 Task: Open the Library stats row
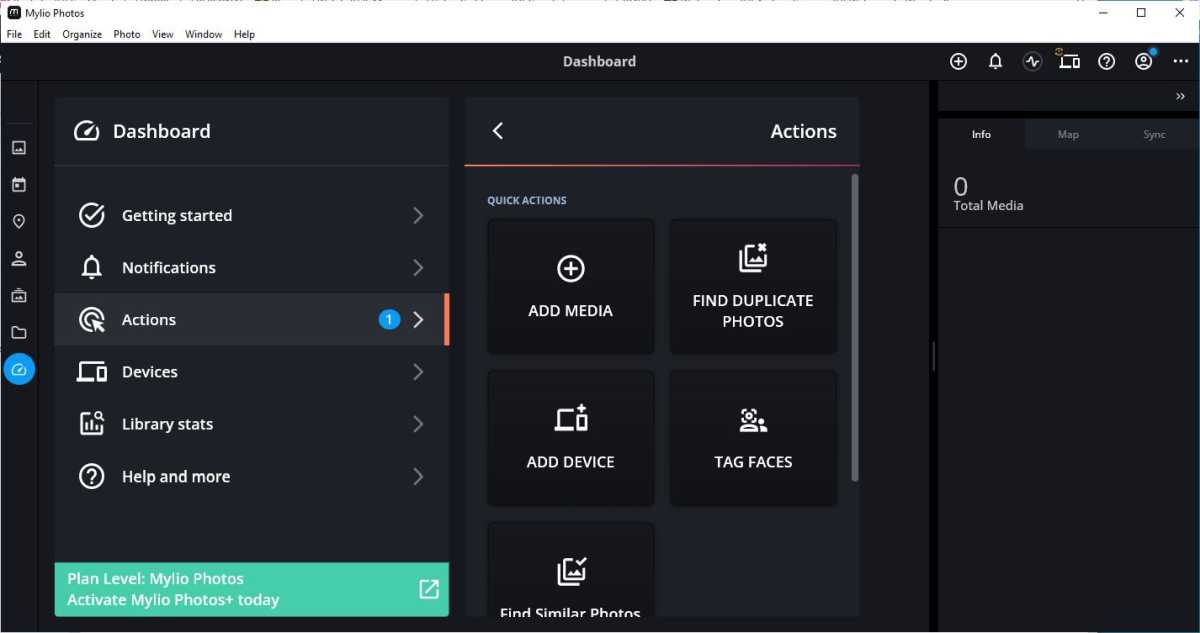(x=251, y=424)
